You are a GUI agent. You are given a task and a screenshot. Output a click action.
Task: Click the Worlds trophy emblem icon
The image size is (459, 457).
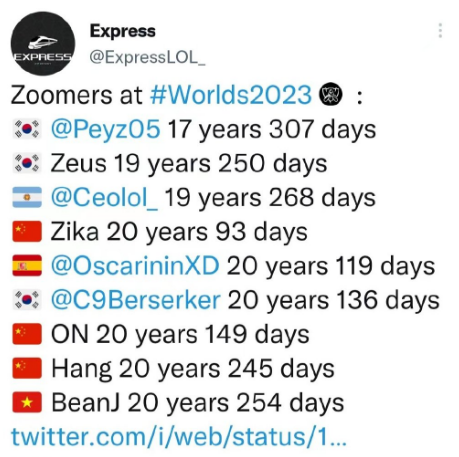point(331,95)
